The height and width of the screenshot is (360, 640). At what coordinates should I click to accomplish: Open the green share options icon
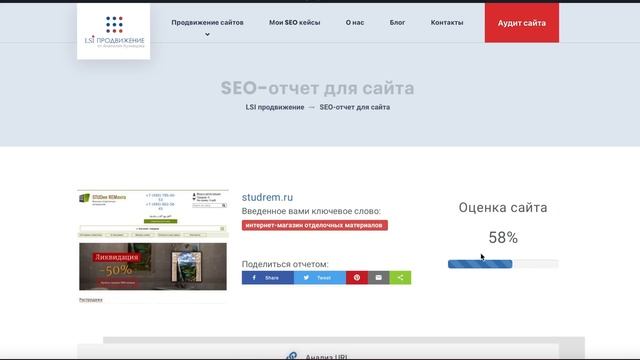pos(400,278)
